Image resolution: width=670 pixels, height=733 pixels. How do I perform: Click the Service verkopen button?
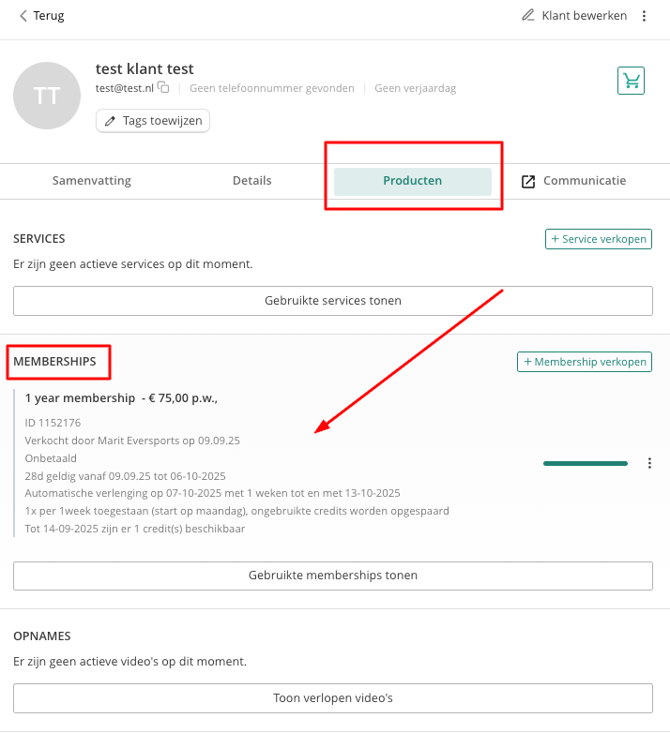click(x=598, y=239)
